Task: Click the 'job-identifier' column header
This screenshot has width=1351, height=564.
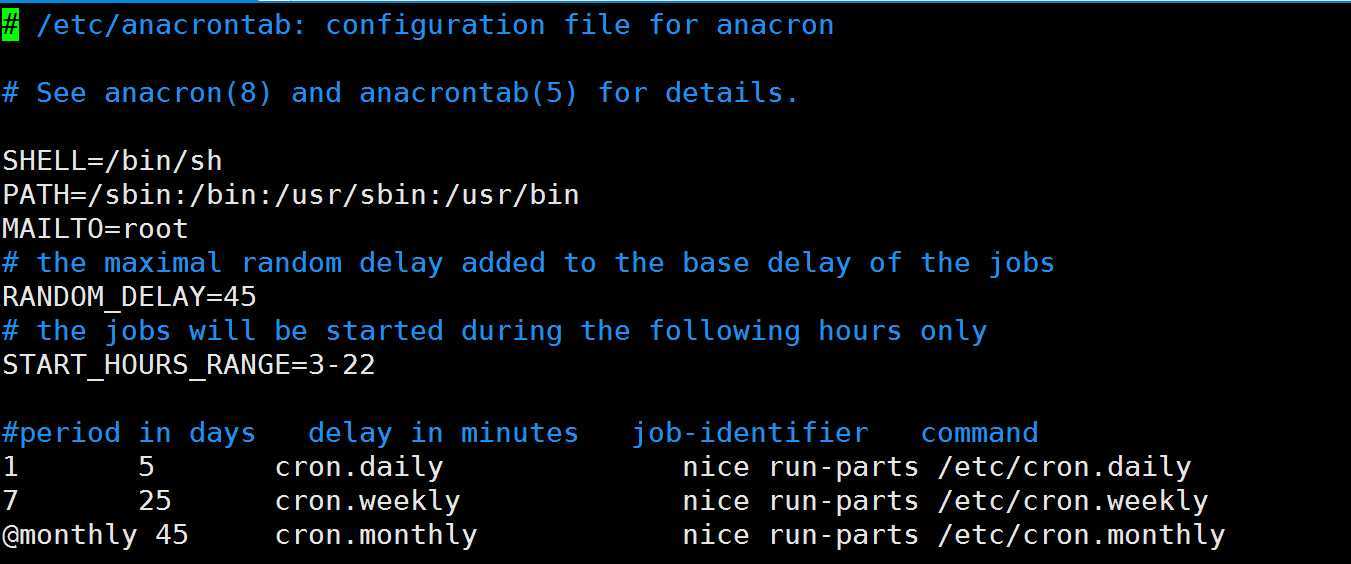Action: [x=749, y=433]
